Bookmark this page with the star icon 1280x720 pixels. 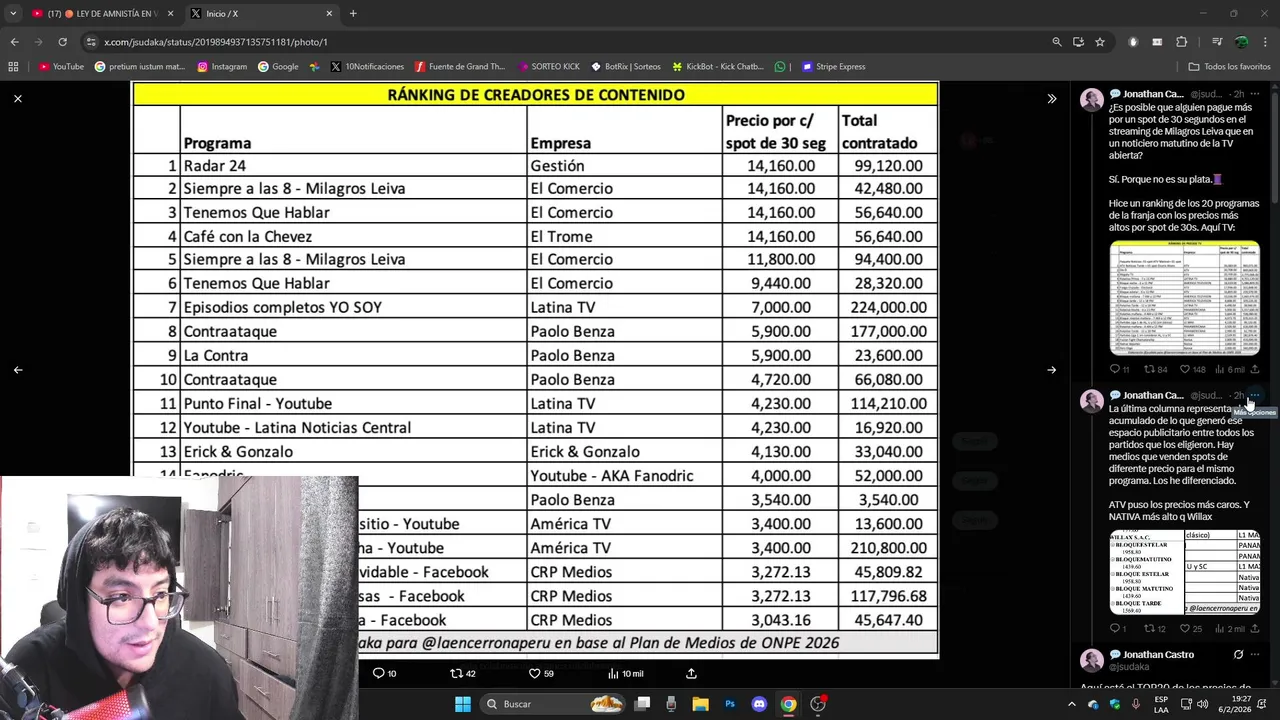[x=1100, y=42]
